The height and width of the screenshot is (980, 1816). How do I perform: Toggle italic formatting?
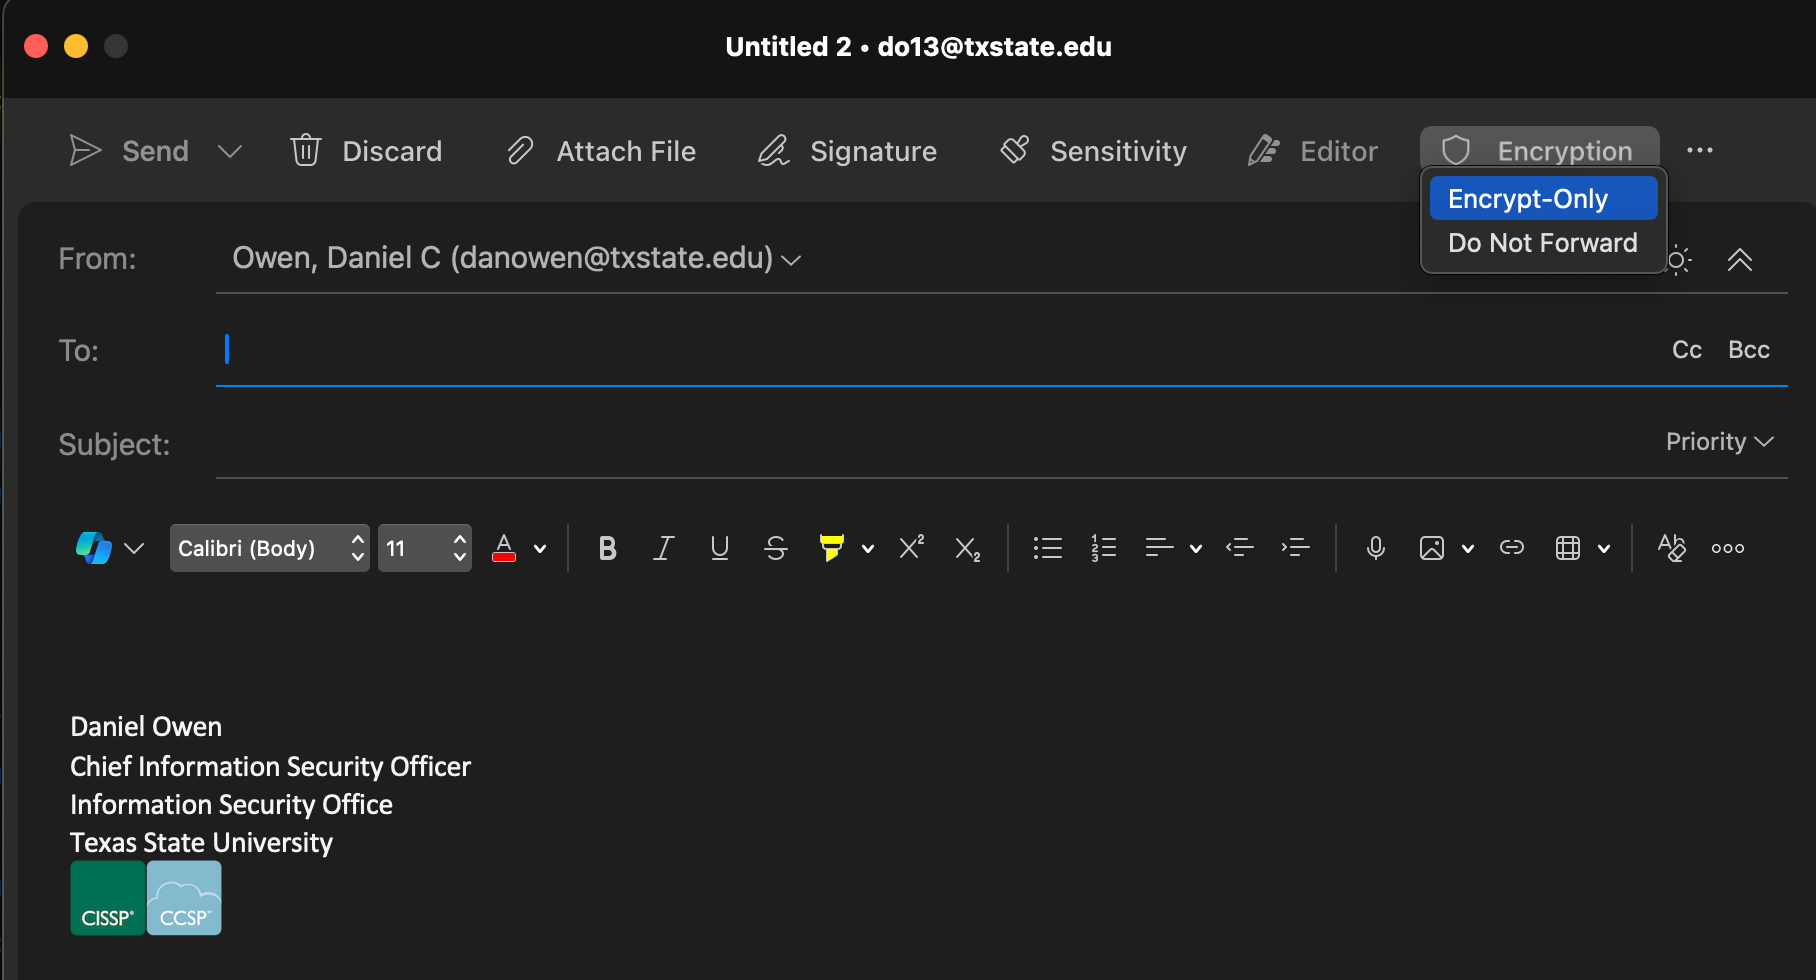(663, 547)
